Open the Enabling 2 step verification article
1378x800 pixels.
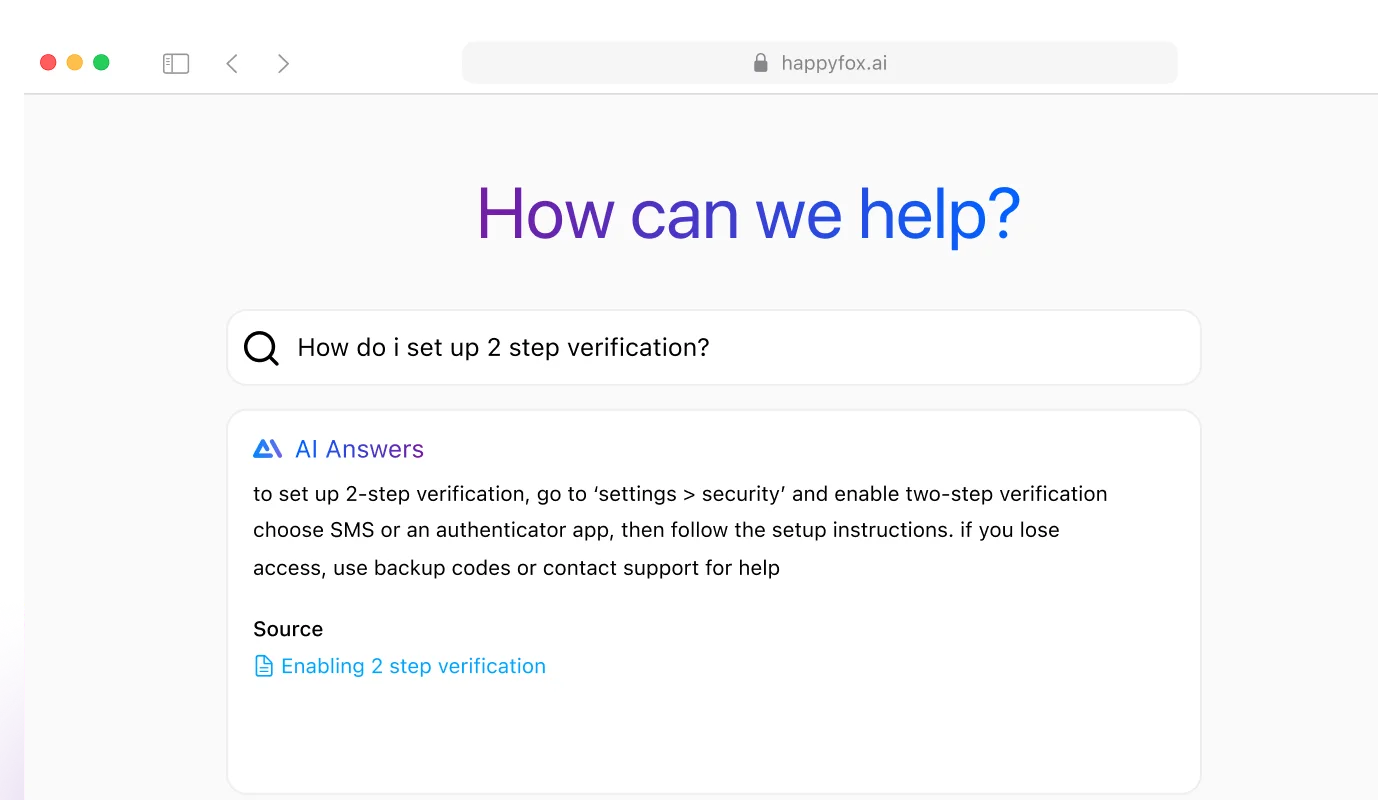click(413, 666)
